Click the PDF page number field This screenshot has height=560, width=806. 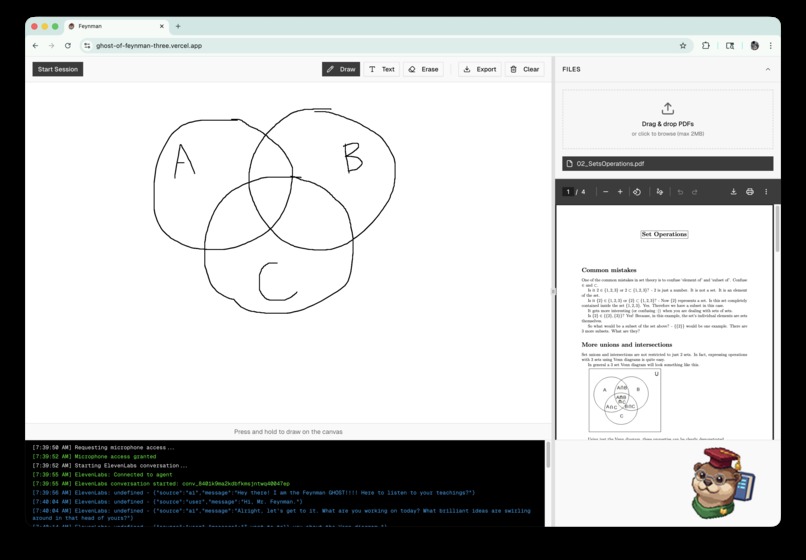[x=568, y=192]
